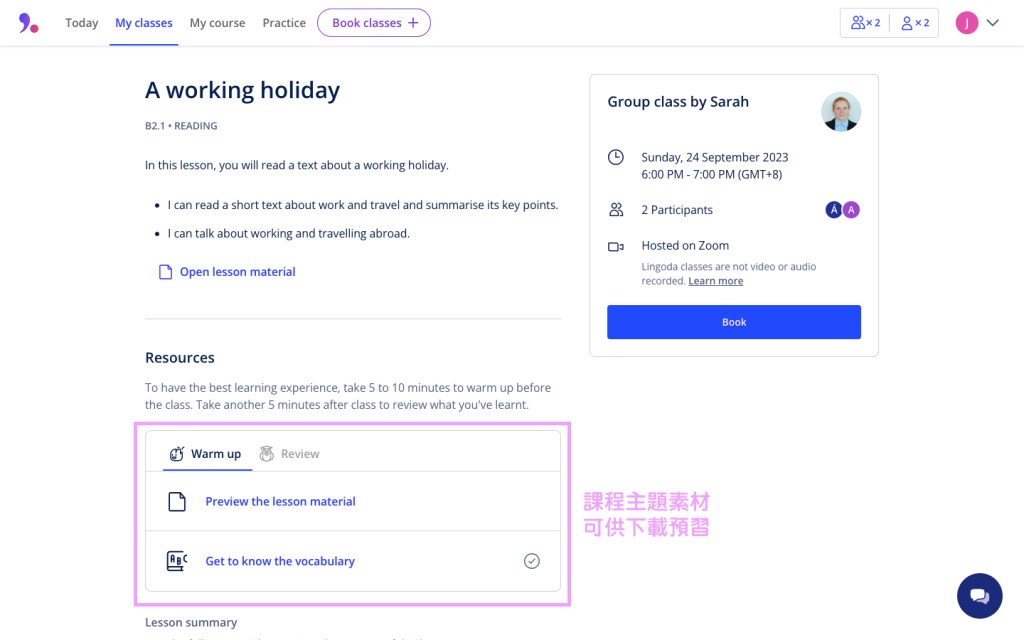Click teacher Sarah's profile photo
The image size is (1024, 640).
(841, 112)
